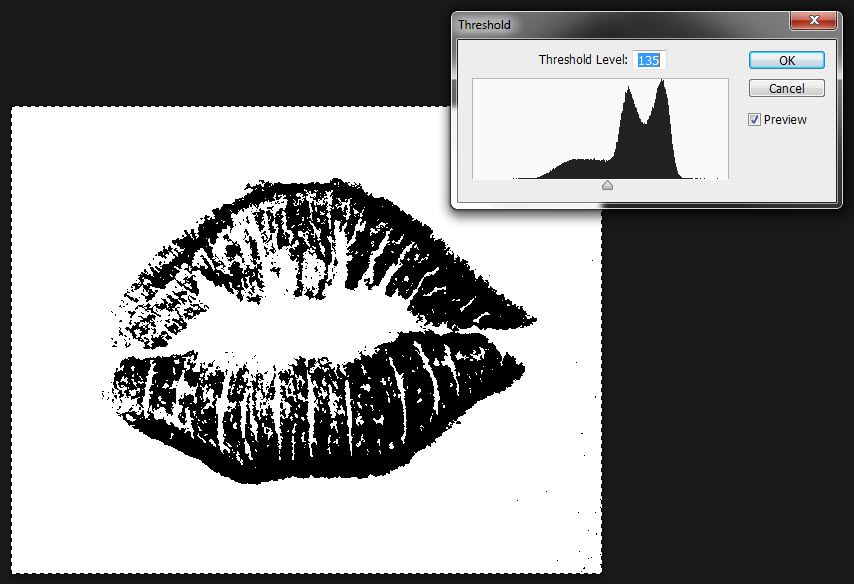Click the highlighted value 135

[x=648, y=59]
